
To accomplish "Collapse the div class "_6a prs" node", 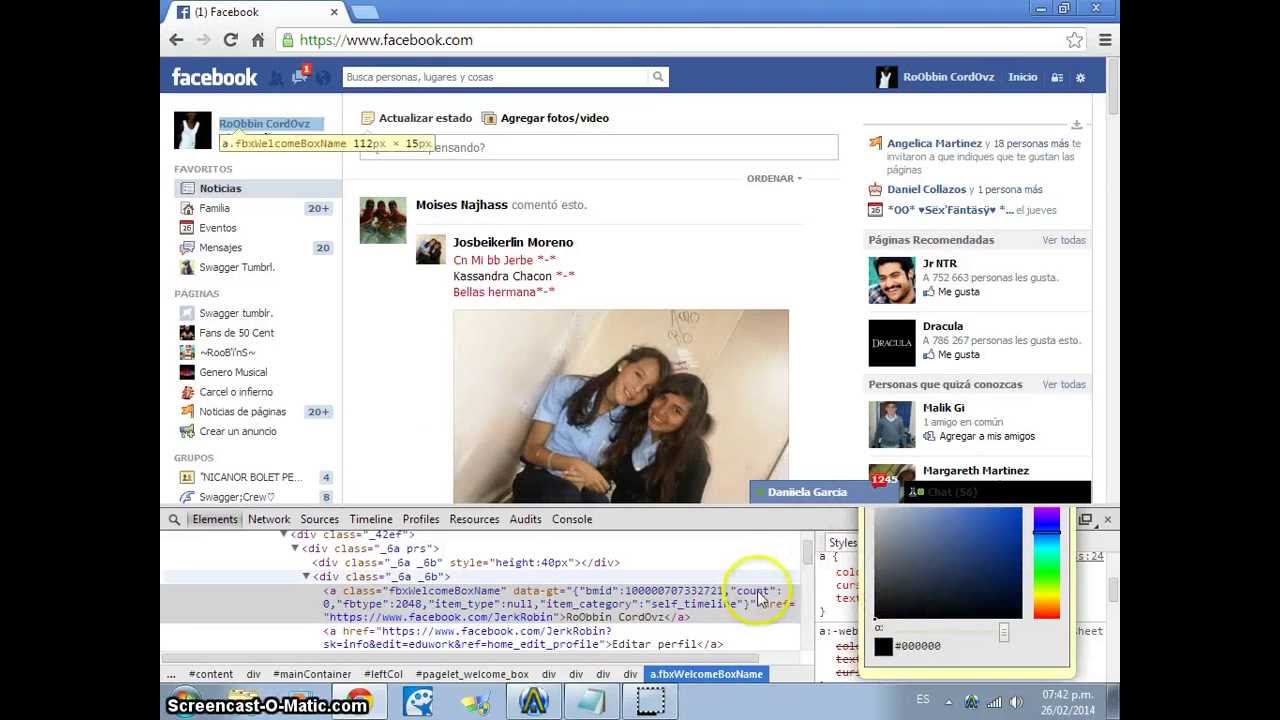I will pos(295,548).
